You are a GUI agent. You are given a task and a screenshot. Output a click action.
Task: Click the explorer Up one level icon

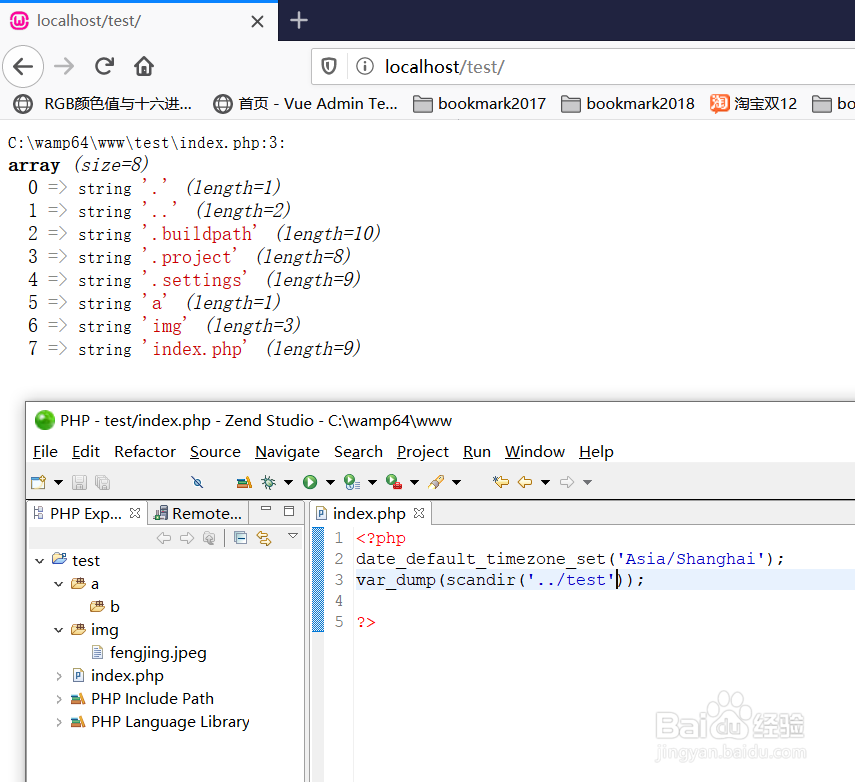click(x=209, y=538)
